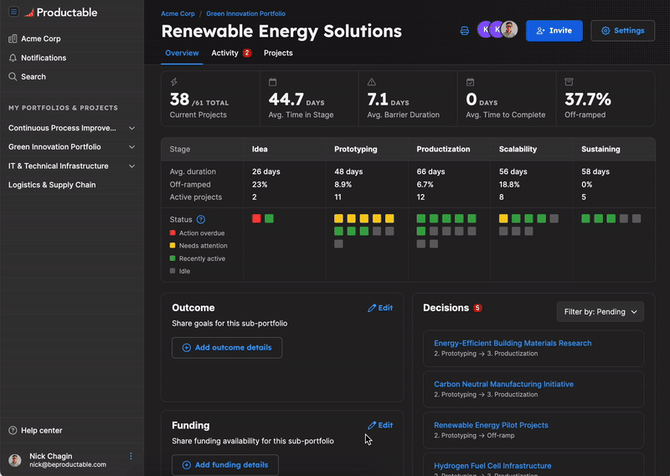Image resolution: width=670 pixels, height=476 pixels.
Task: Click the sidebar collapse menu icon
Action: (x=13, y=12)
